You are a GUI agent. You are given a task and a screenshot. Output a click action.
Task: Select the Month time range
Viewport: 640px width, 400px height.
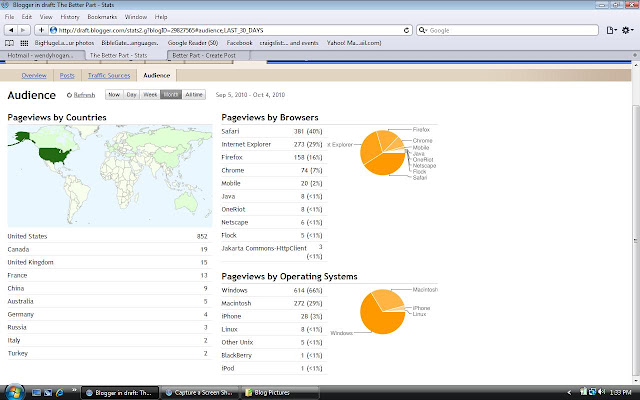(x=171, y=95)
